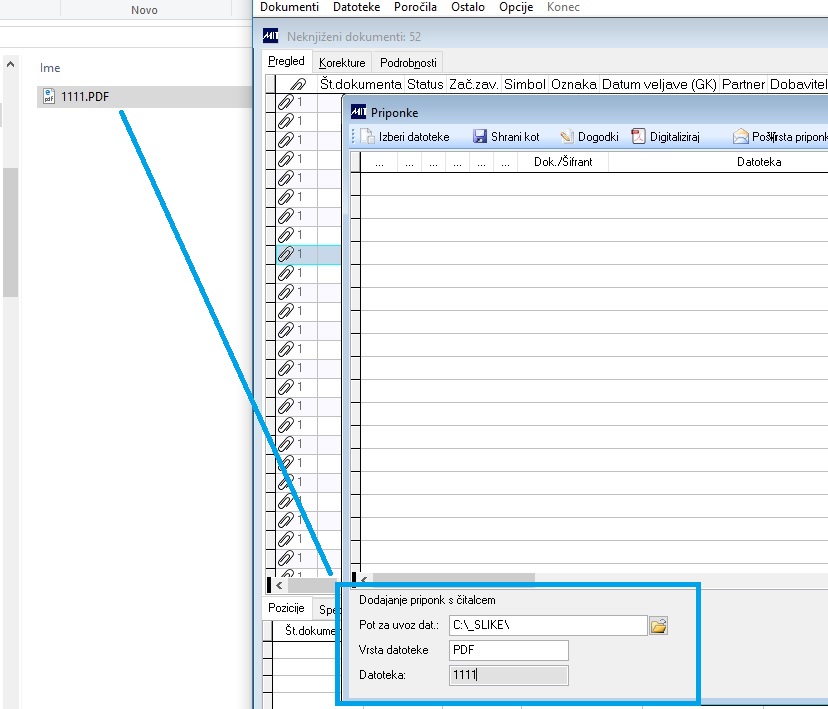Click the Izberi datoteke toolbar icon
Viewport: 828px width, 709px height.
pos(367,137)
